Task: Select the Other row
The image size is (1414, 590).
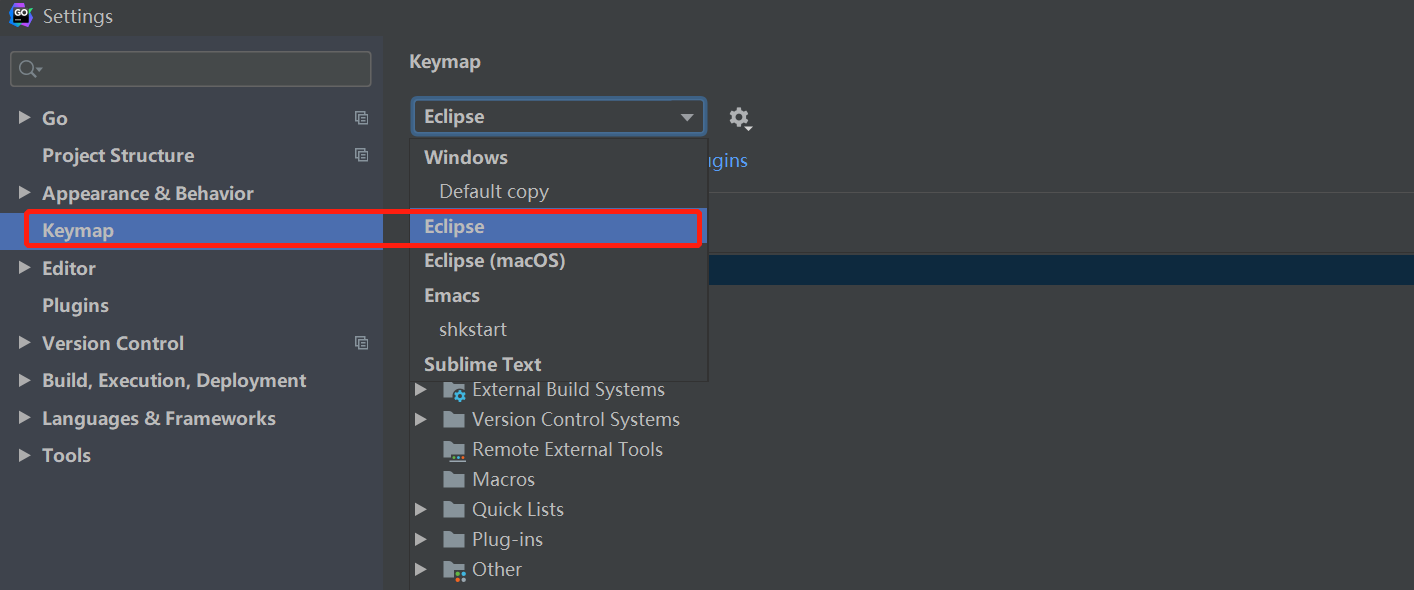Action: point(497,569)
